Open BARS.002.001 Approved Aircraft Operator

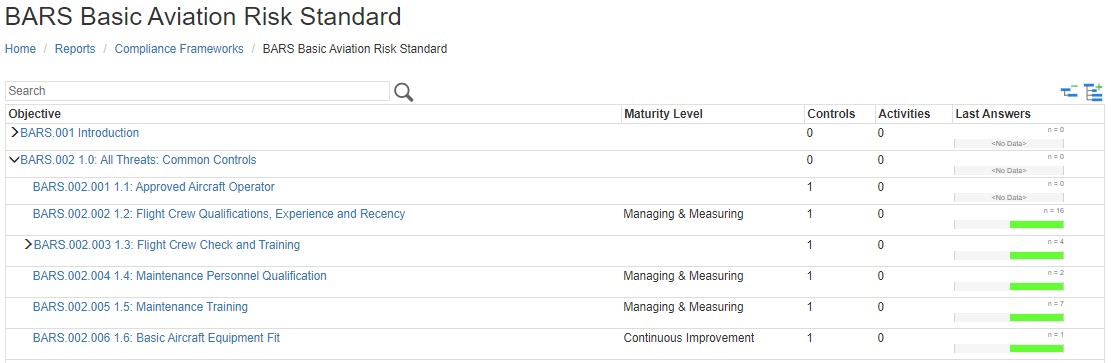coord(154,187)
